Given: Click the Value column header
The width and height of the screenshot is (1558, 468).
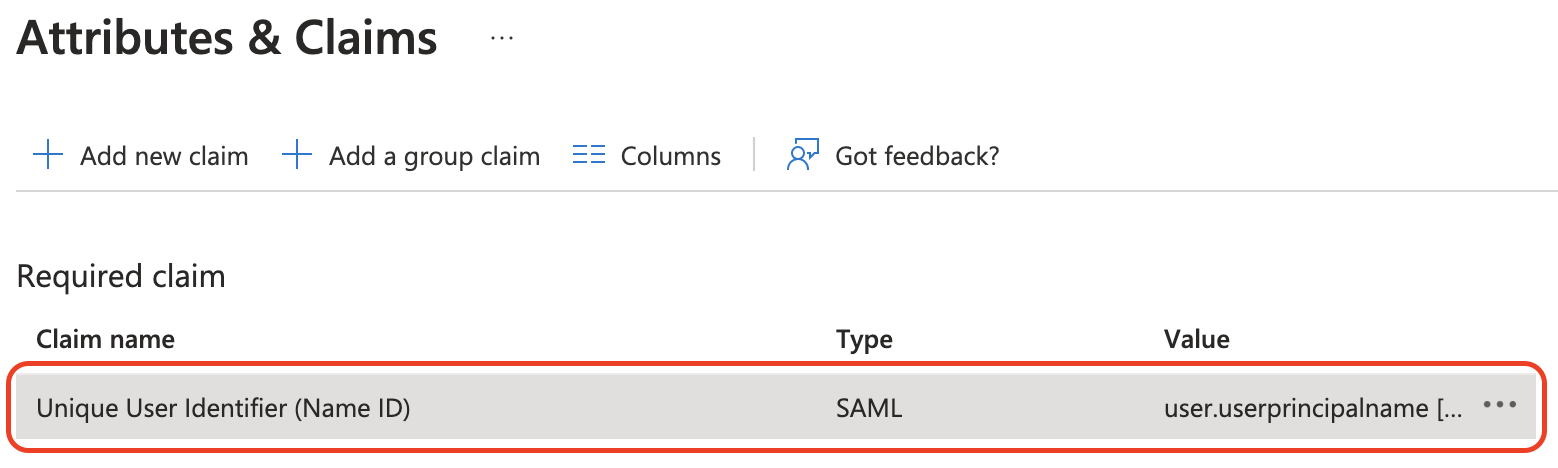Looking at the screenshot, I should [1196, 339].
